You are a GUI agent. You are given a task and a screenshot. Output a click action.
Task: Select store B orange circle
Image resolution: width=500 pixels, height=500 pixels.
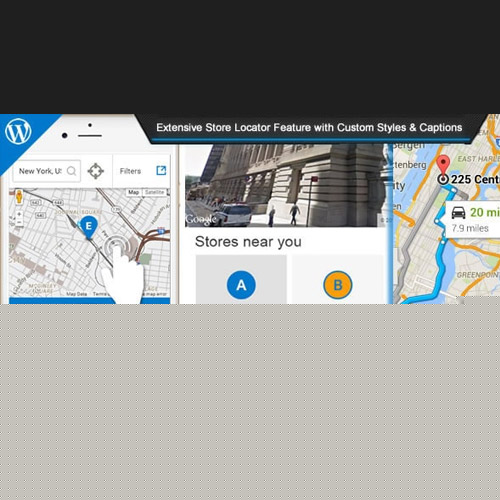[338, 285]
